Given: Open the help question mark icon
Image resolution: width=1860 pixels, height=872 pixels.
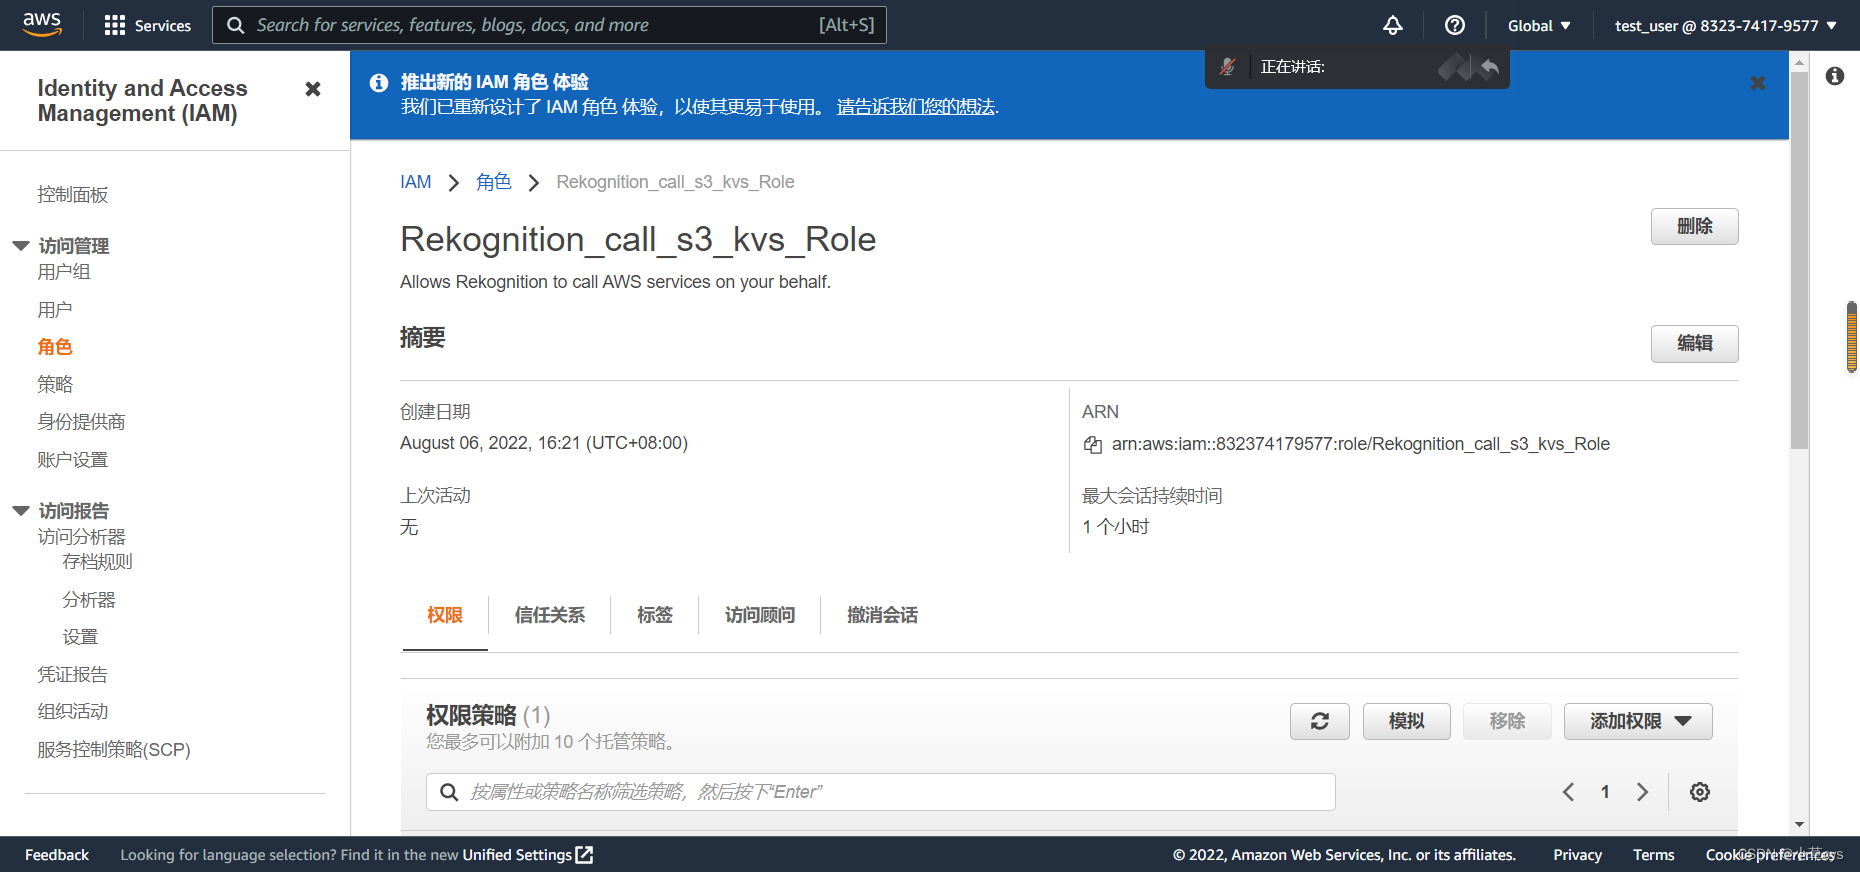Looking at the screenshot, I should (x=1455, y=25).
